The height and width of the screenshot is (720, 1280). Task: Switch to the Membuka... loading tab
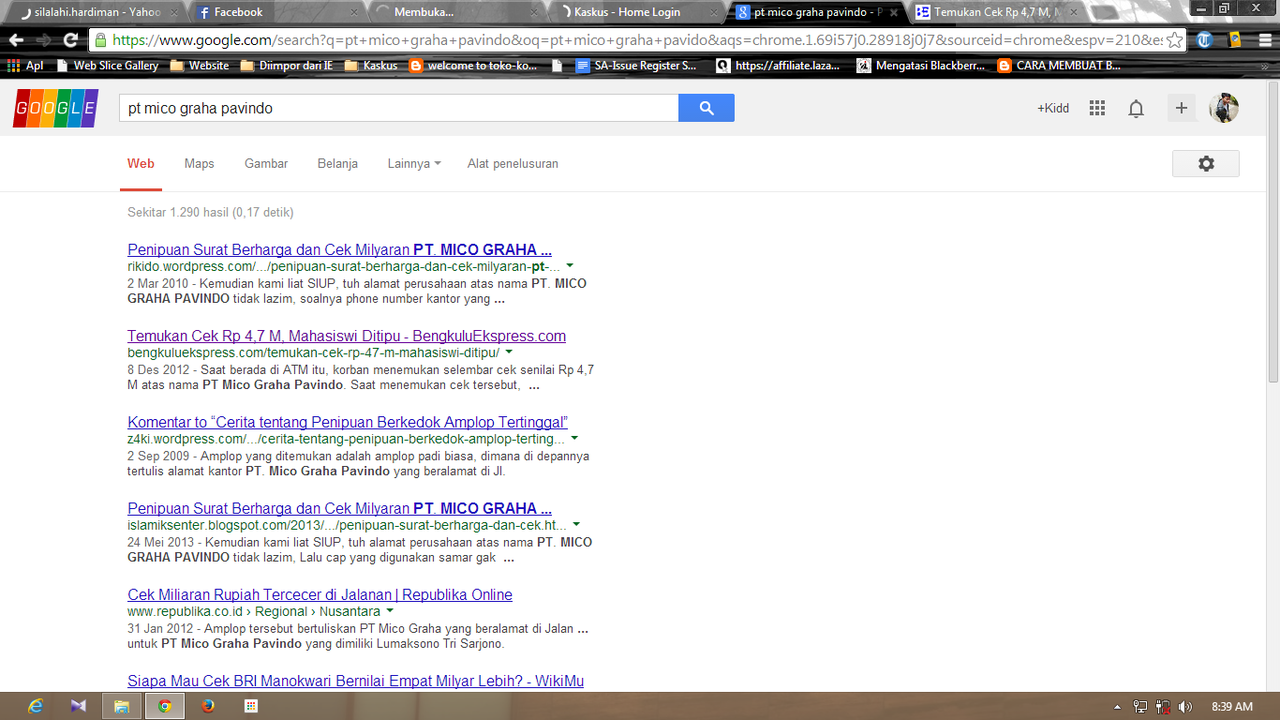455,12
